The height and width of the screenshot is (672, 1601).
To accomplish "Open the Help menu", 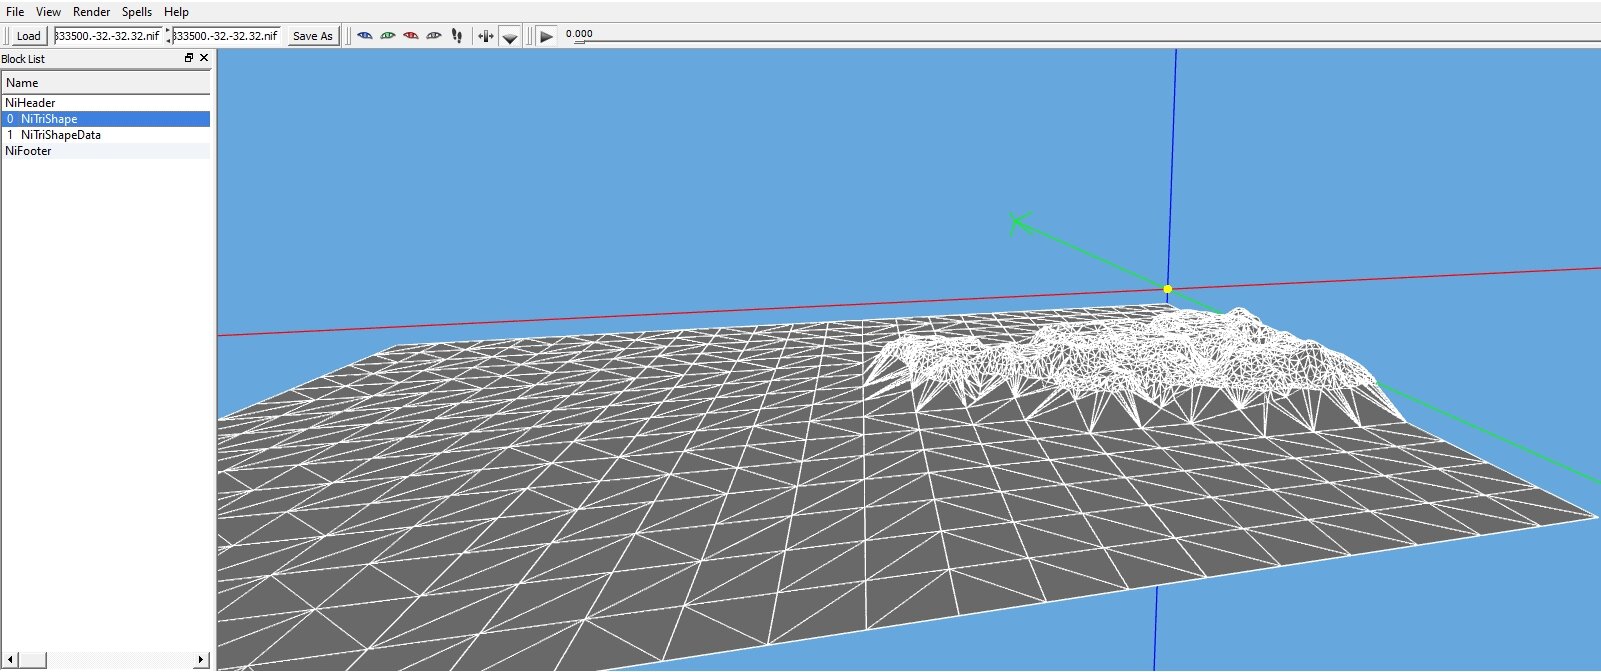I will [176, 11].
